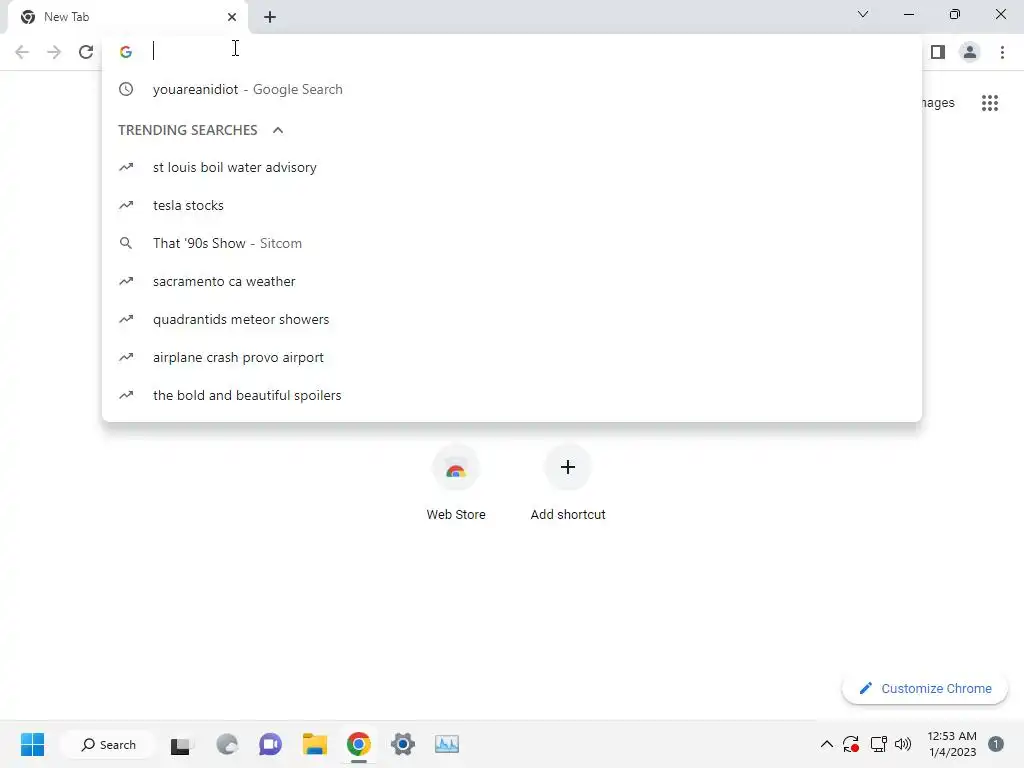Image resolution: width=1024 pixels, height=768 pixels.
Task: Click the forward navigation arrow
Action: (x=54, y=52)
